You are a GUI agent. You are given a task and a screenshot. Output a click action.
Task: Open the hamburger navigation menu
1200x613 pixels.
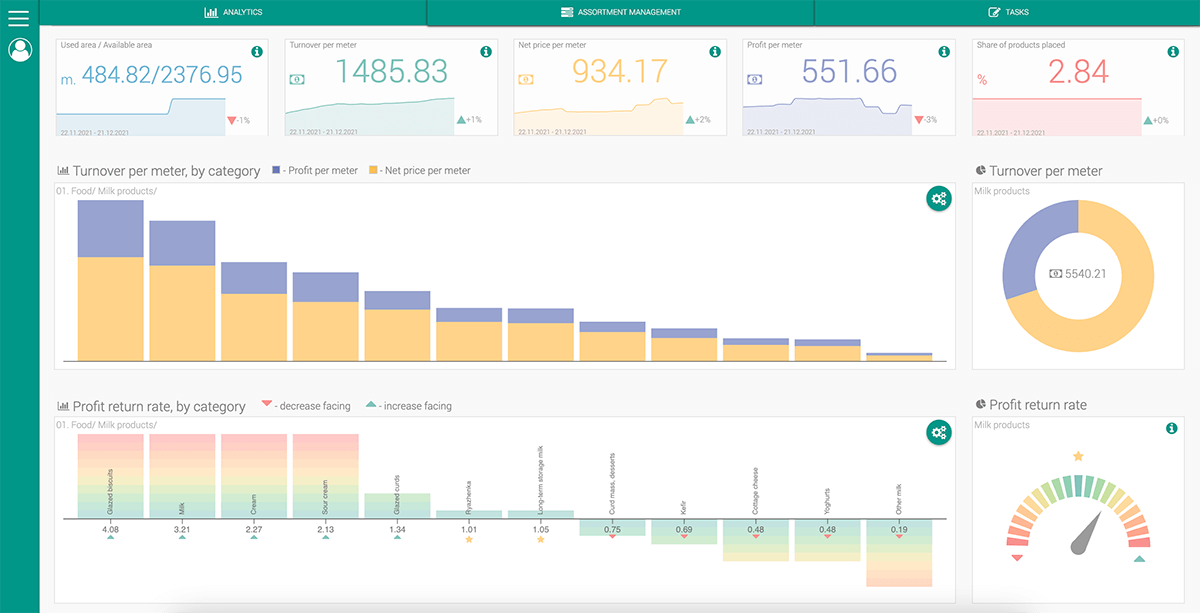20,18
